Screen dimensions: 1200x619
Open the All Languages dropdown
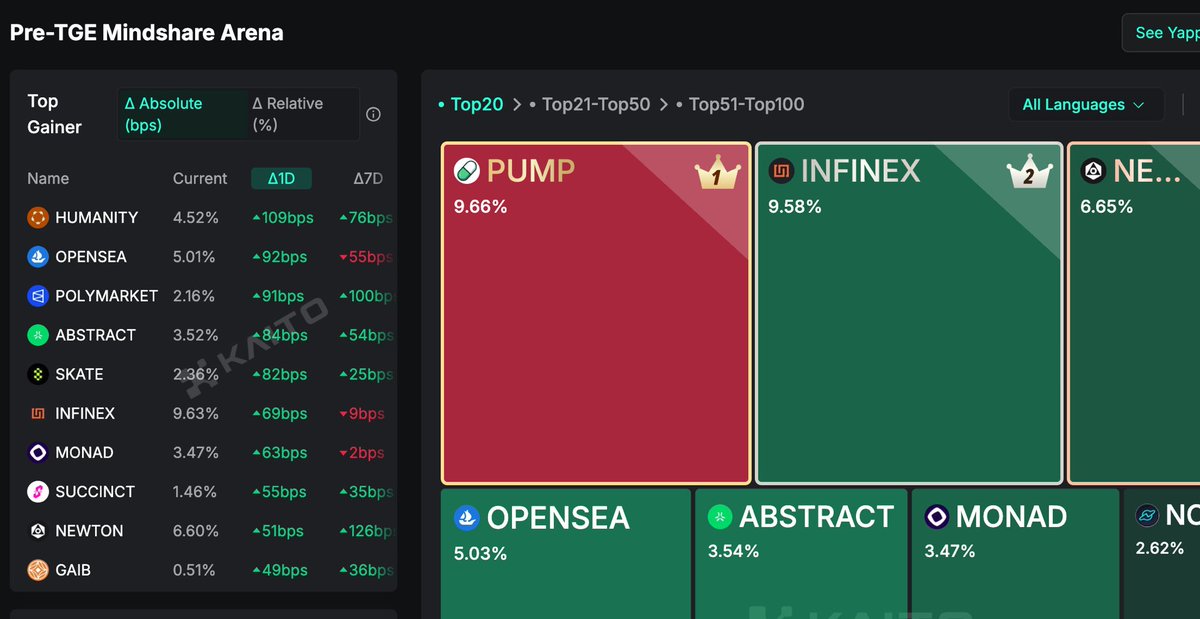click(x=1086, y=105)
